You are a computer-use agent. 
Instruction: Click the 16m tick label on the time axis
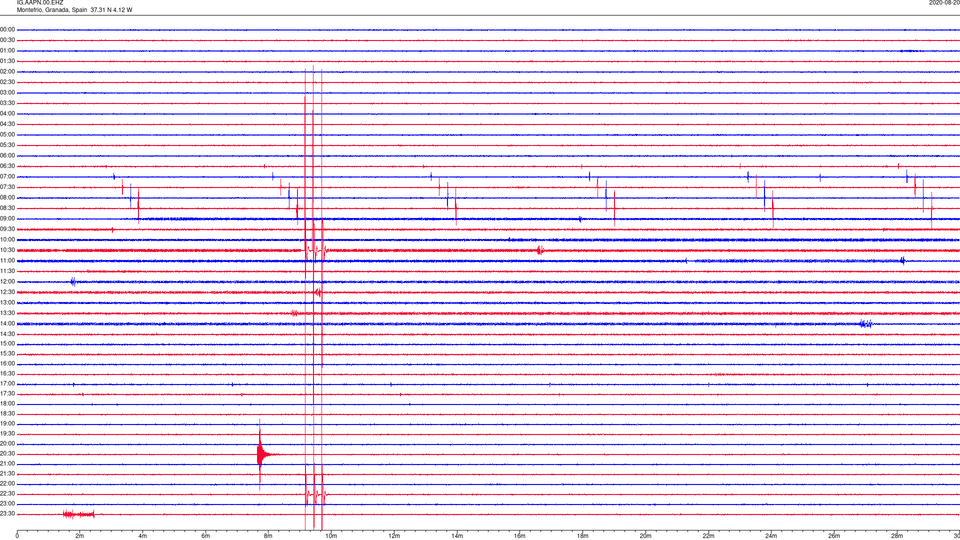(x=520, y=536)
